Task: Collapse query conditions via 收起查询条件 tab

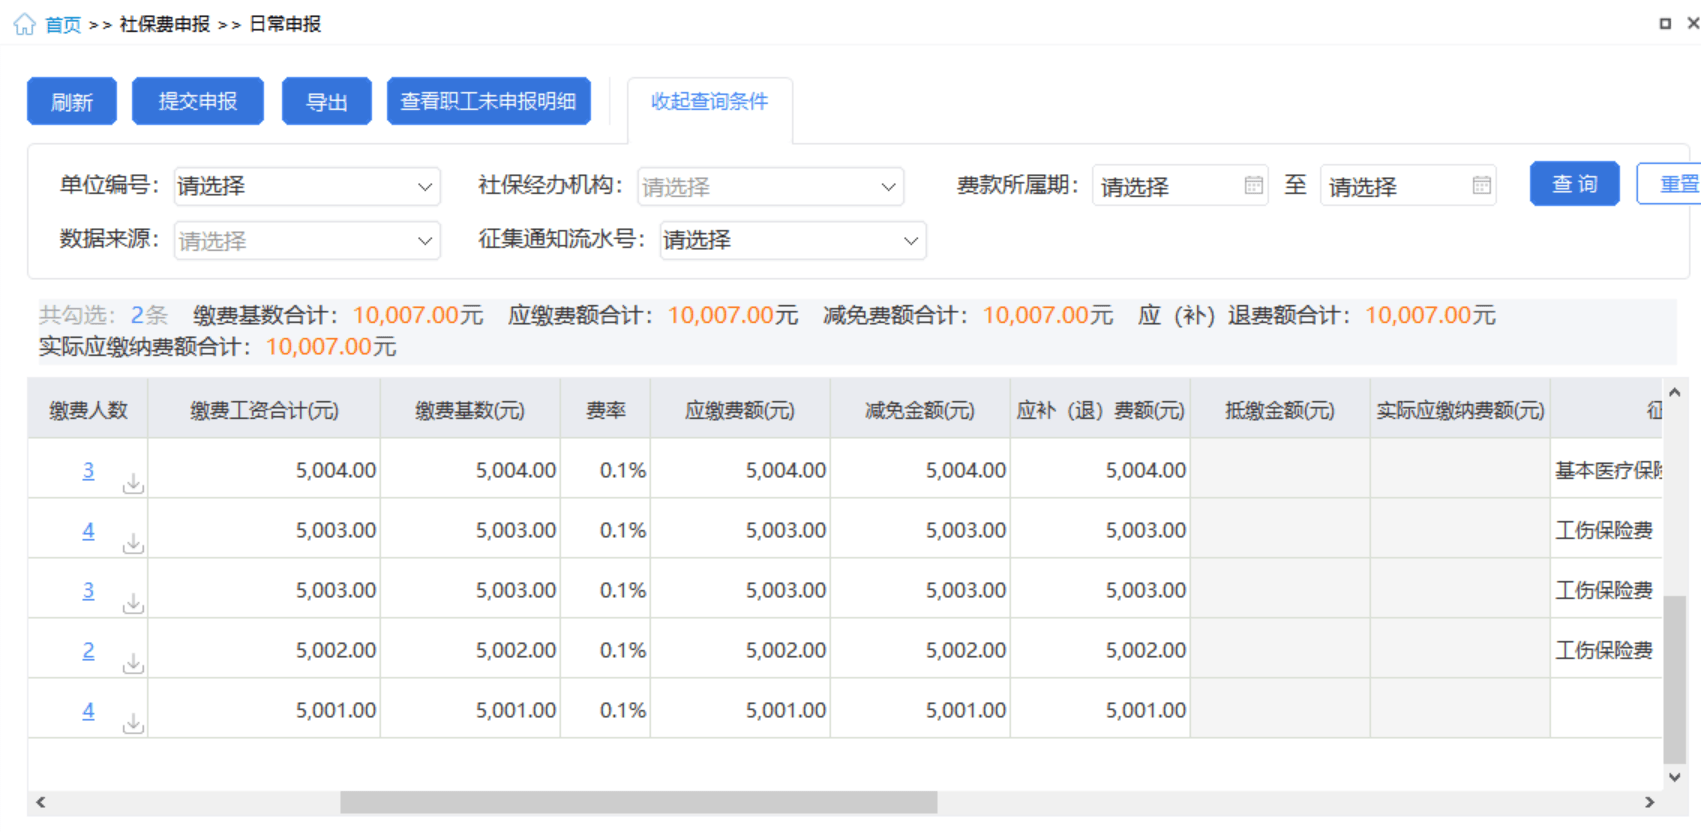Action: coord(709,102)
